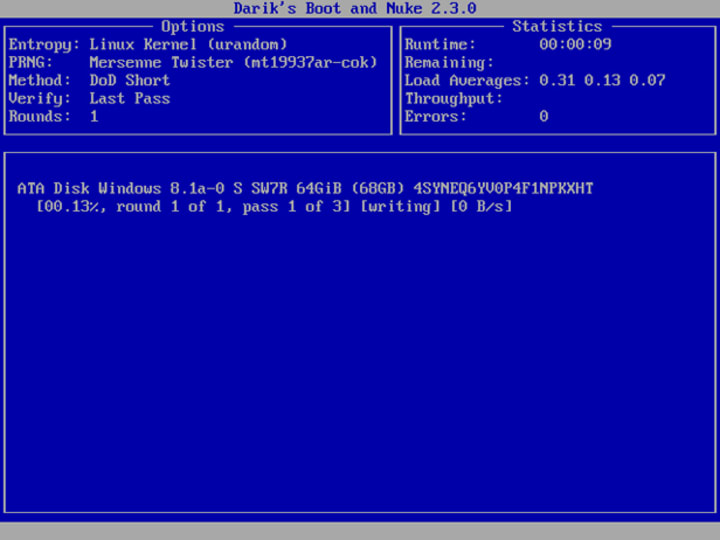Click the progress percentage "00.13%"
Screen dimensions: 720x540
click(71, 207)
